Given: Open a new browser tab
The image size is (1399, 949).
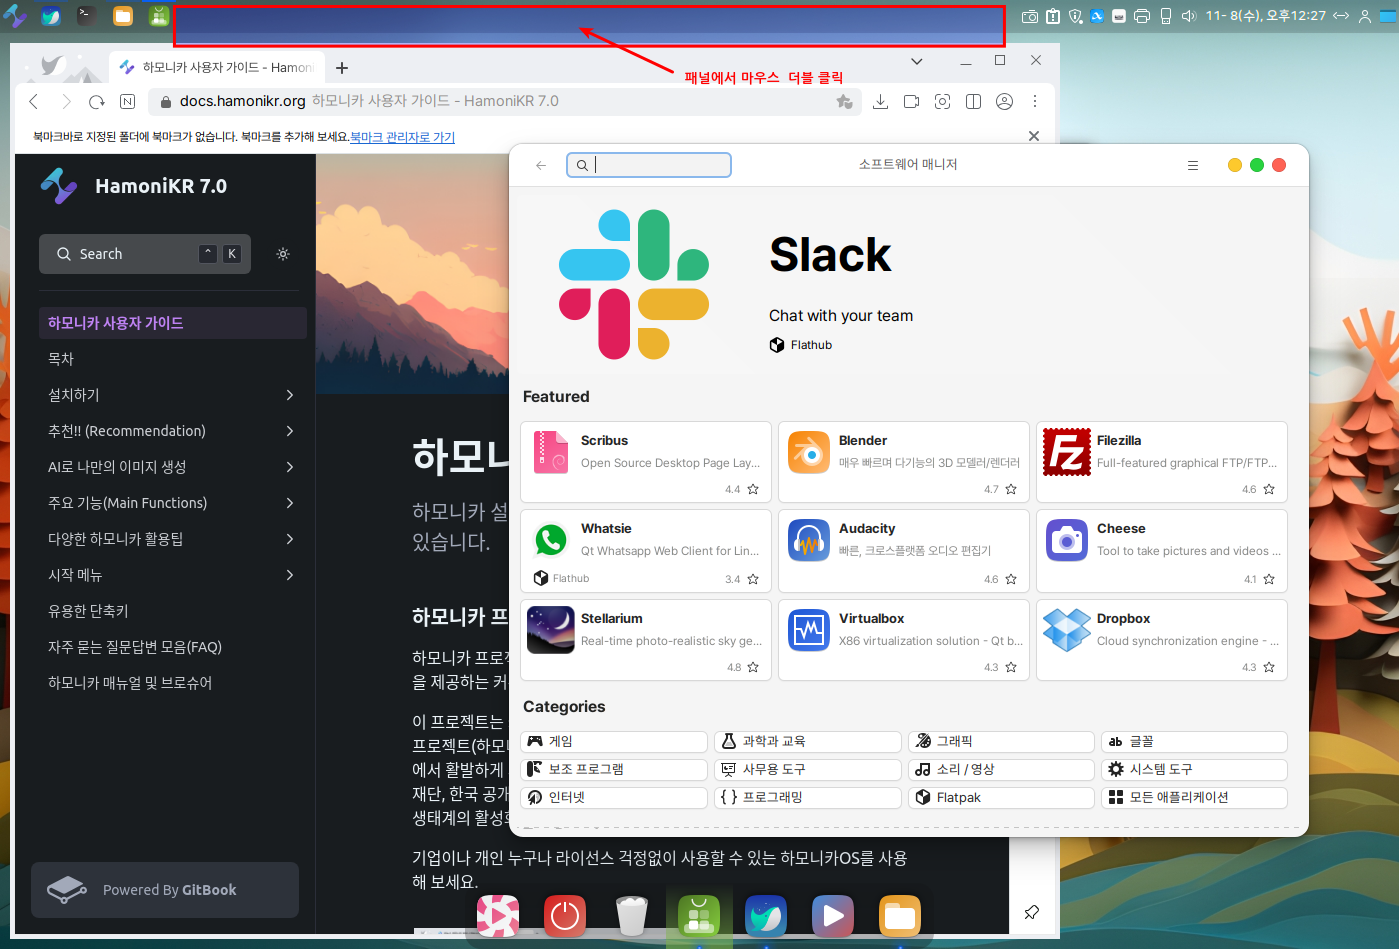Looking at the screenshot, I should [x=342, y=68].
